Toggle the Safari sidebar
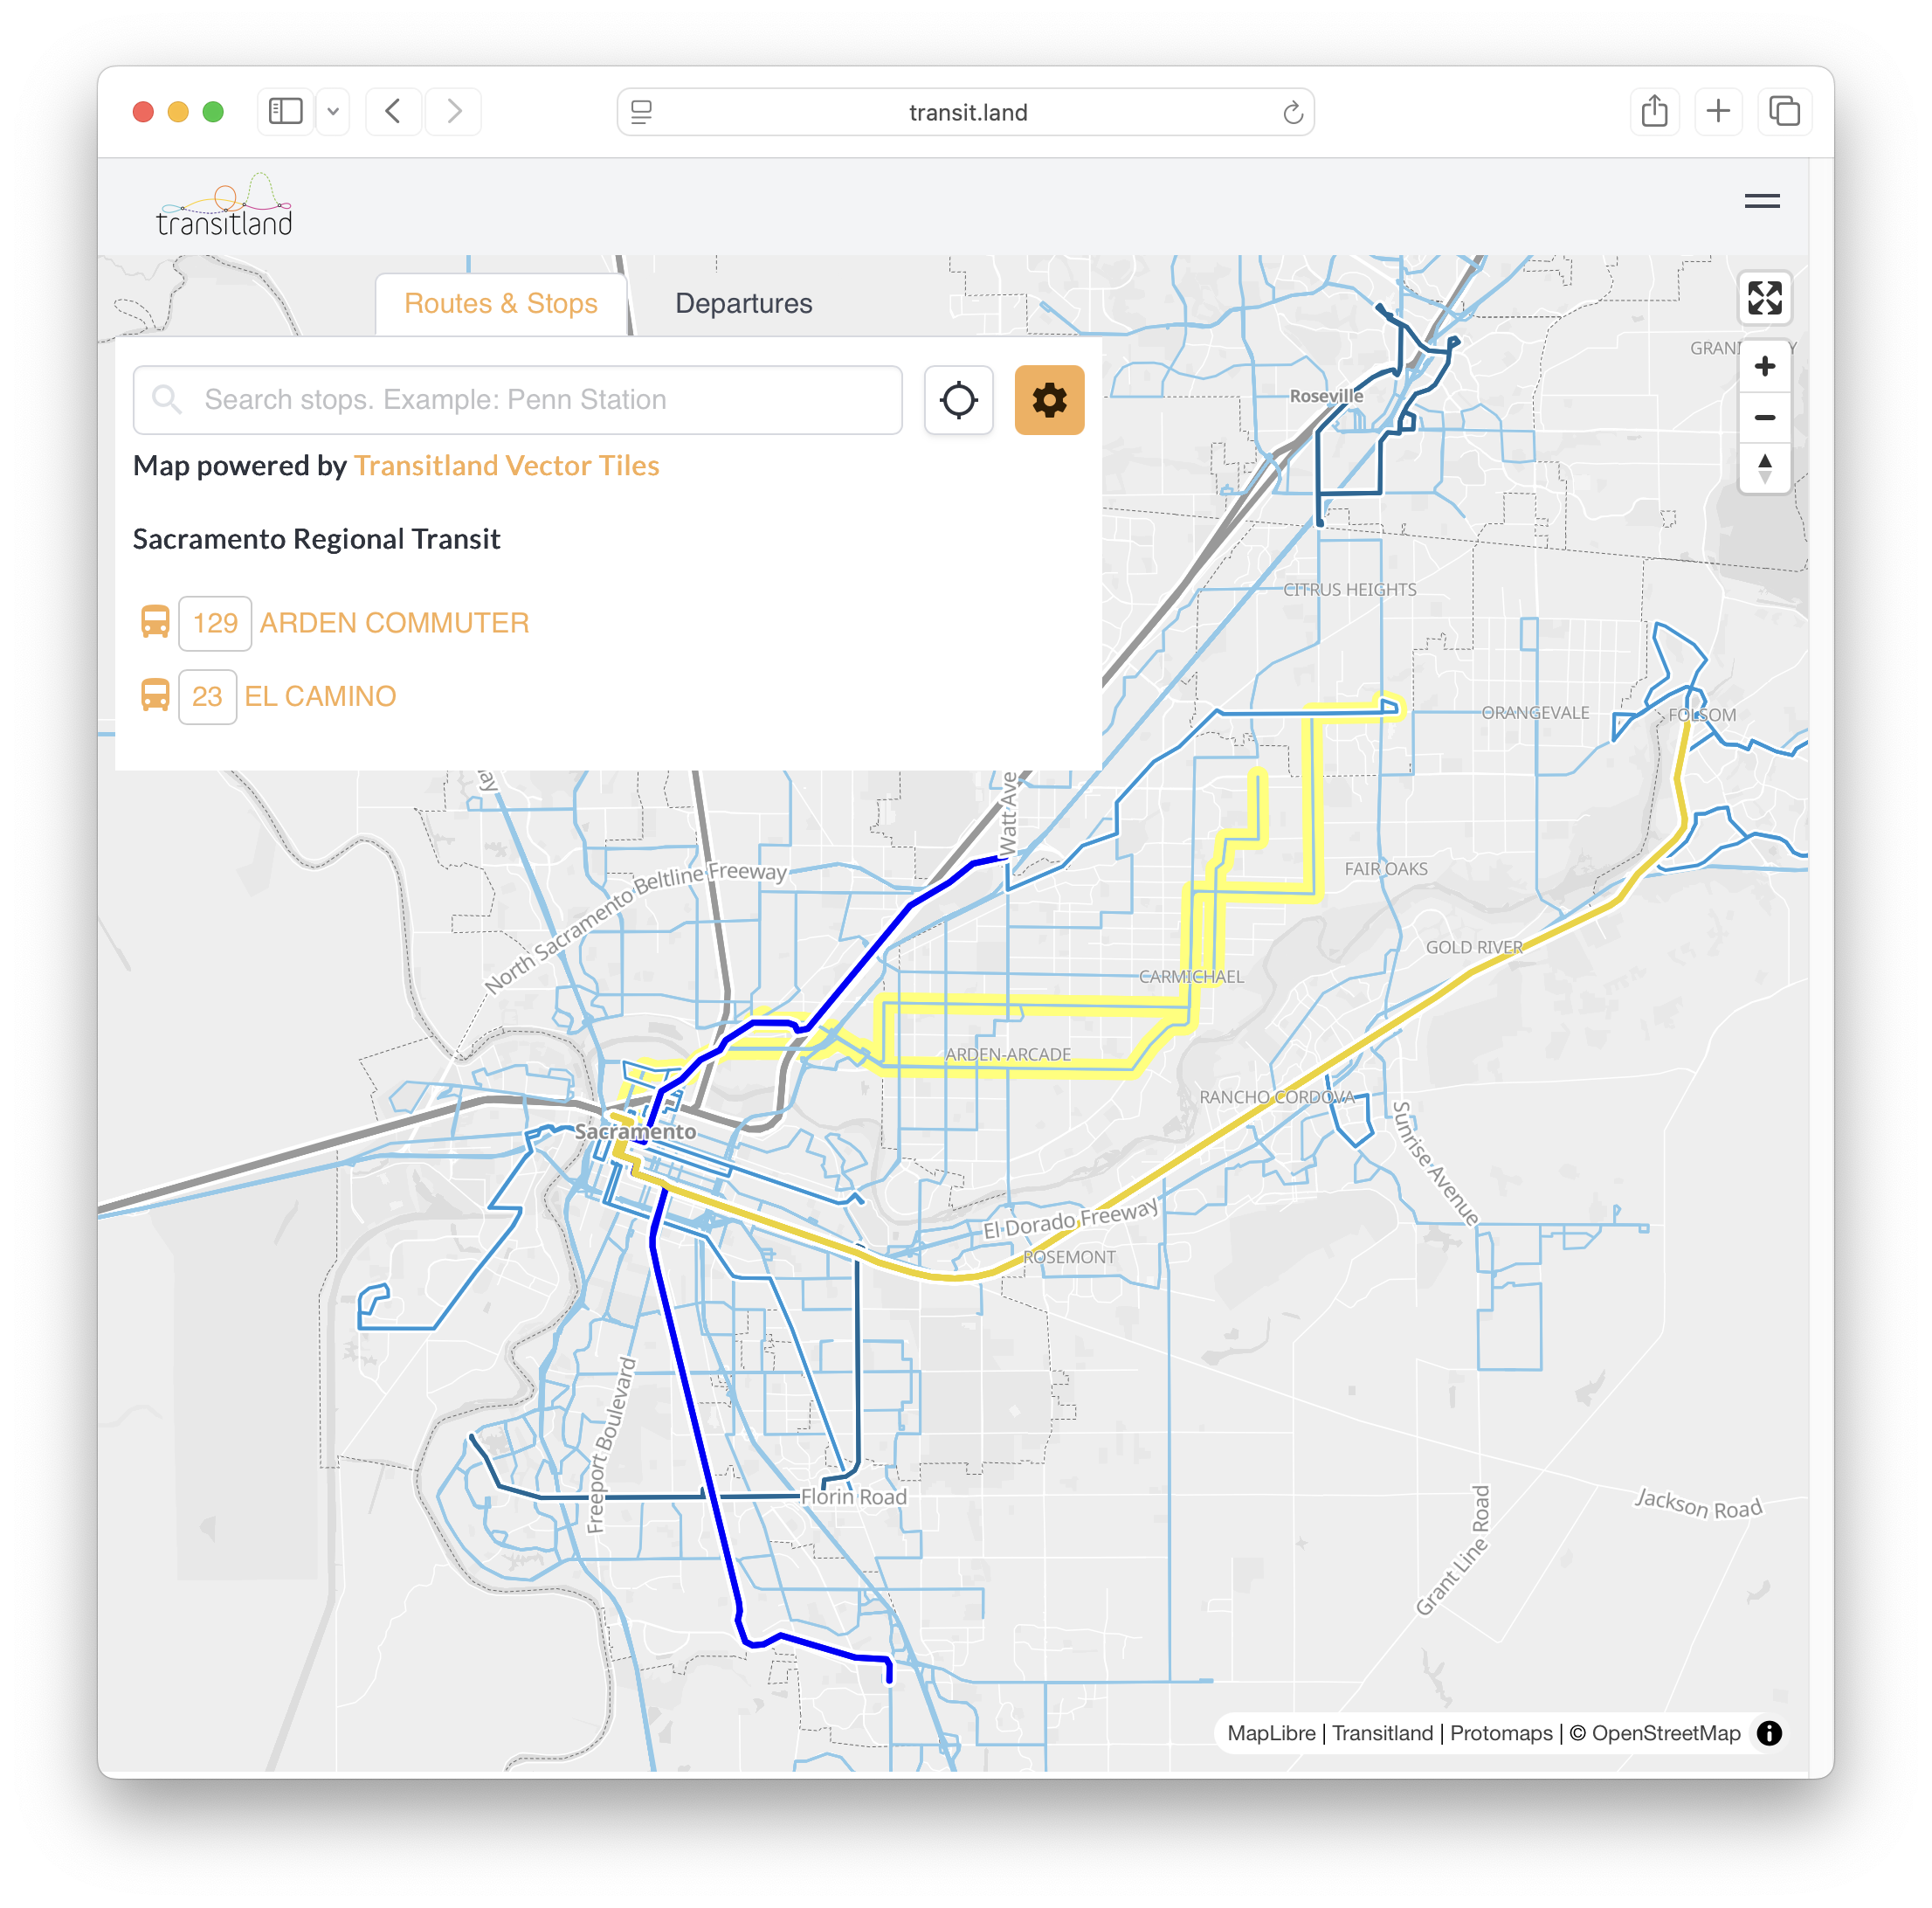The width and height of the screenshot is (1932, 1908). pyautogui.click(x=285, y=111)
